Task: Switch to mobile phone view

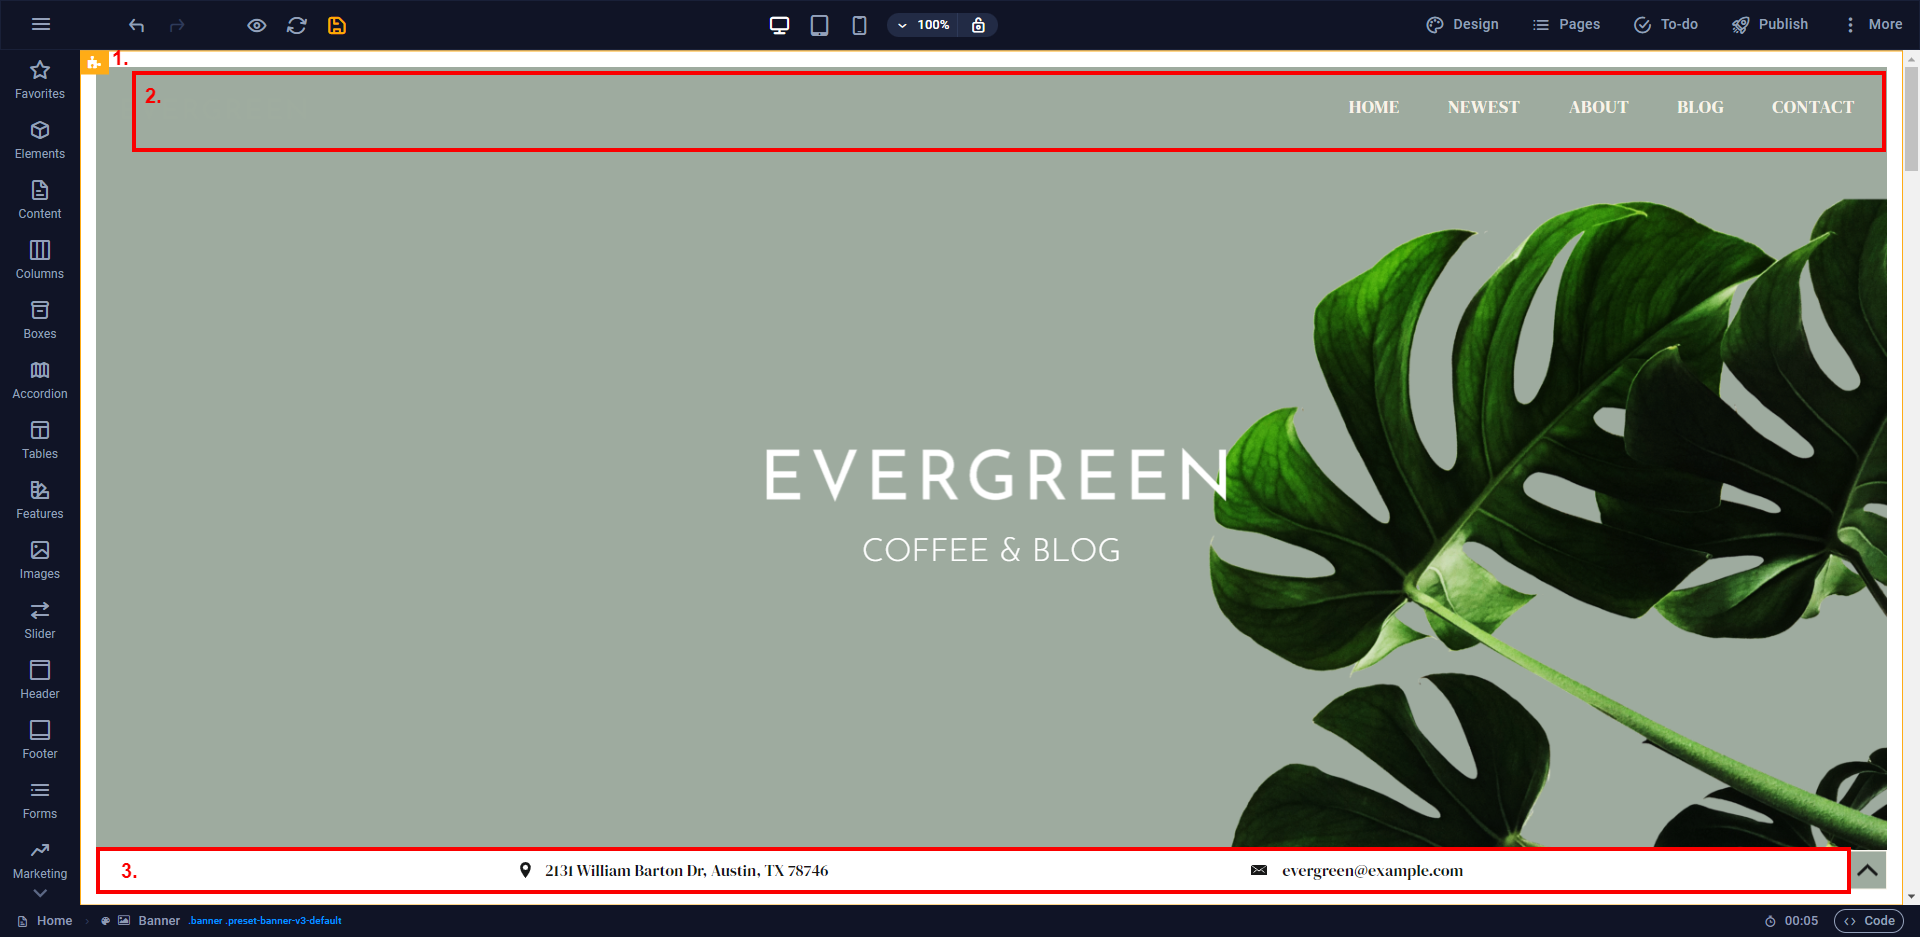Action: click(x=859, y=25)
